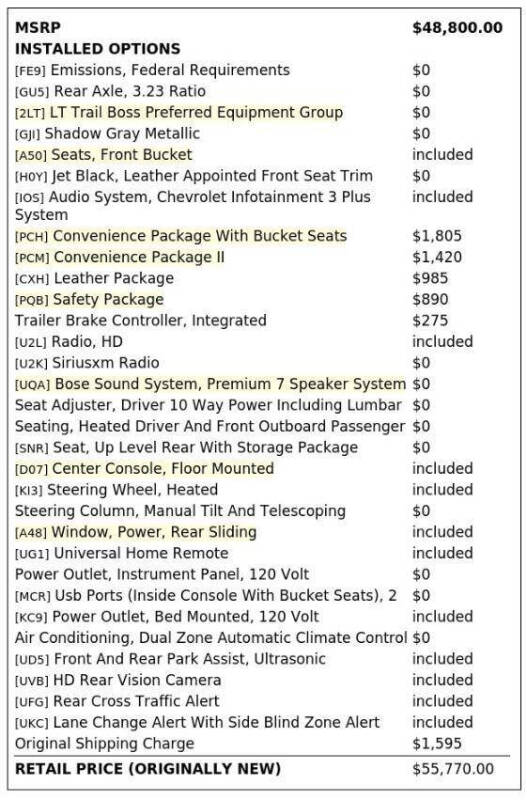Select Convenience Package With Bucket Seats
The width and height of the screenshot is (527, 800).
(x=200, y=236)
